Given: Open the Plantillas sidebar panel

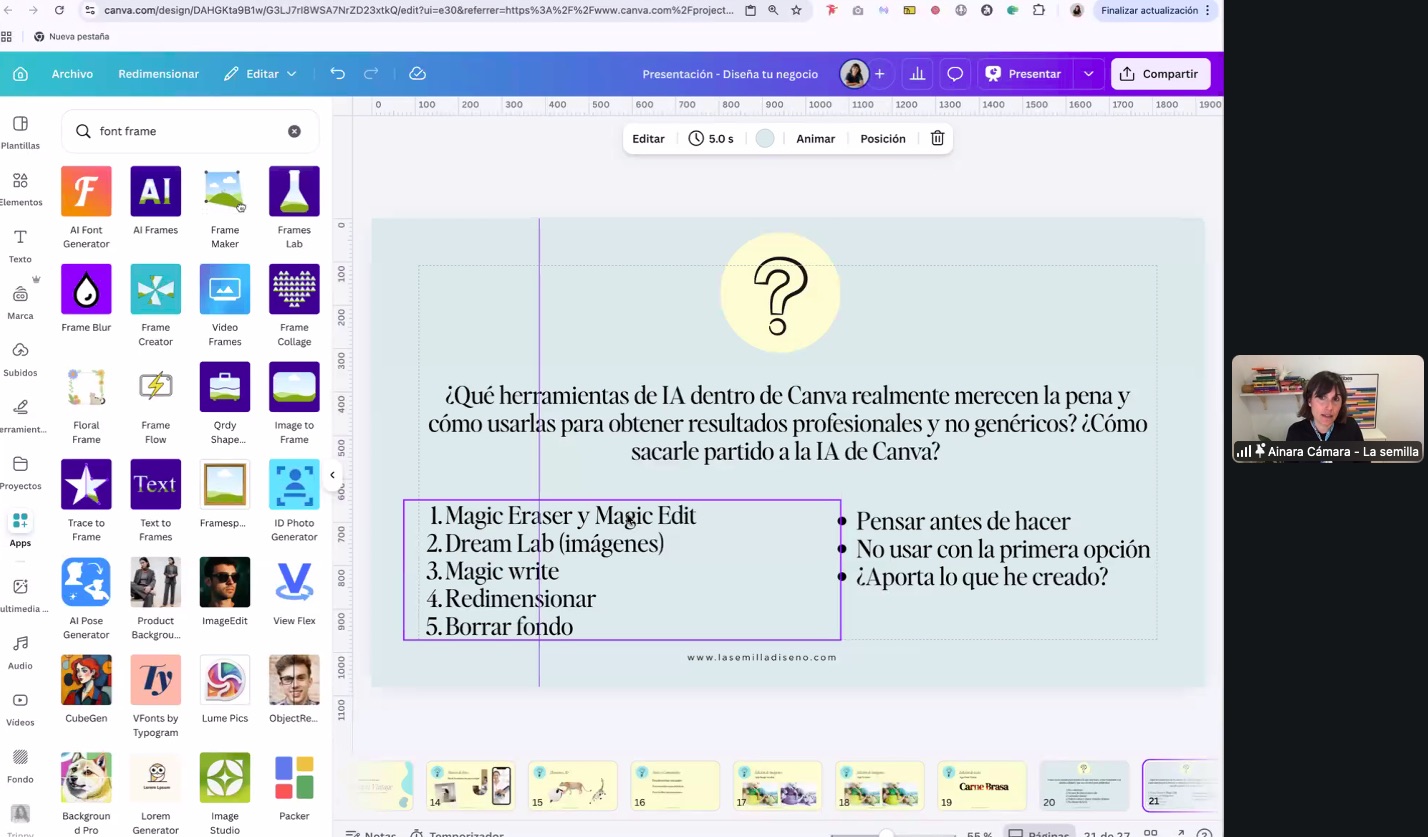Looking at the screenshot, I should pyautogui.click(x=20, y=132).
